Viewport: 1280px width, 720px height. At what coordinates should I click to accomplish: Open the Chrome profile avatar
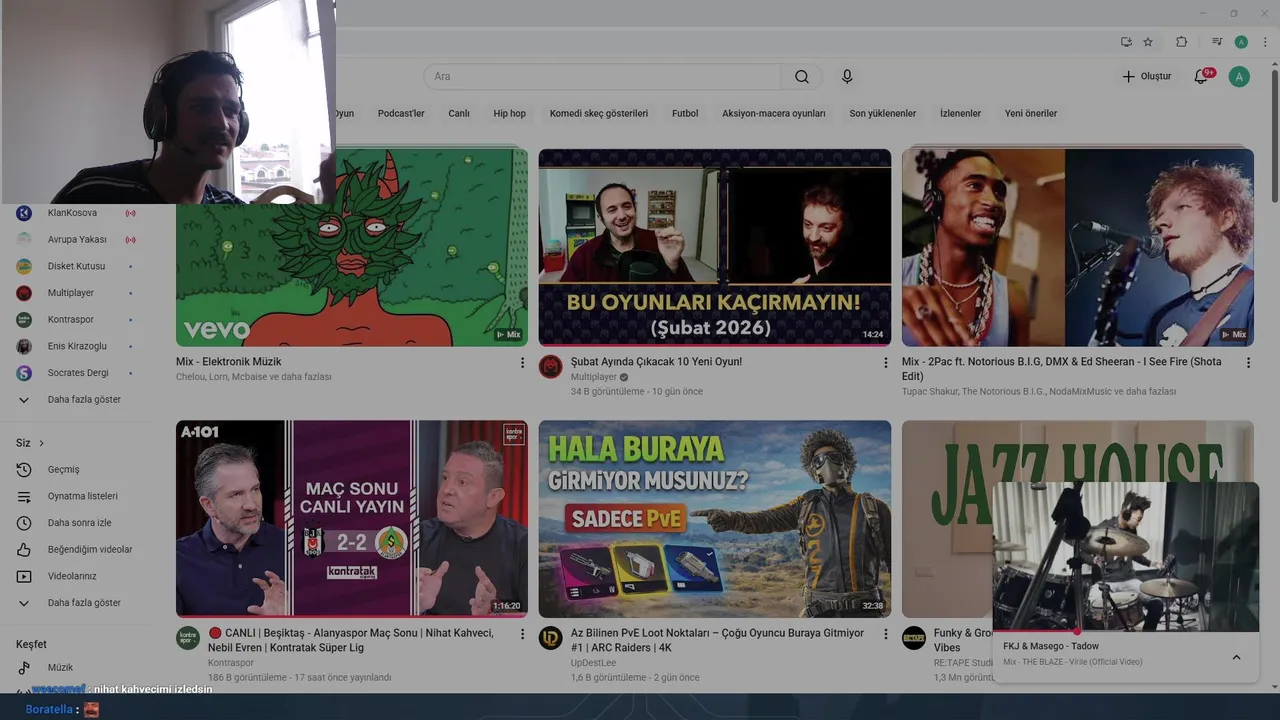[1241, 42]
